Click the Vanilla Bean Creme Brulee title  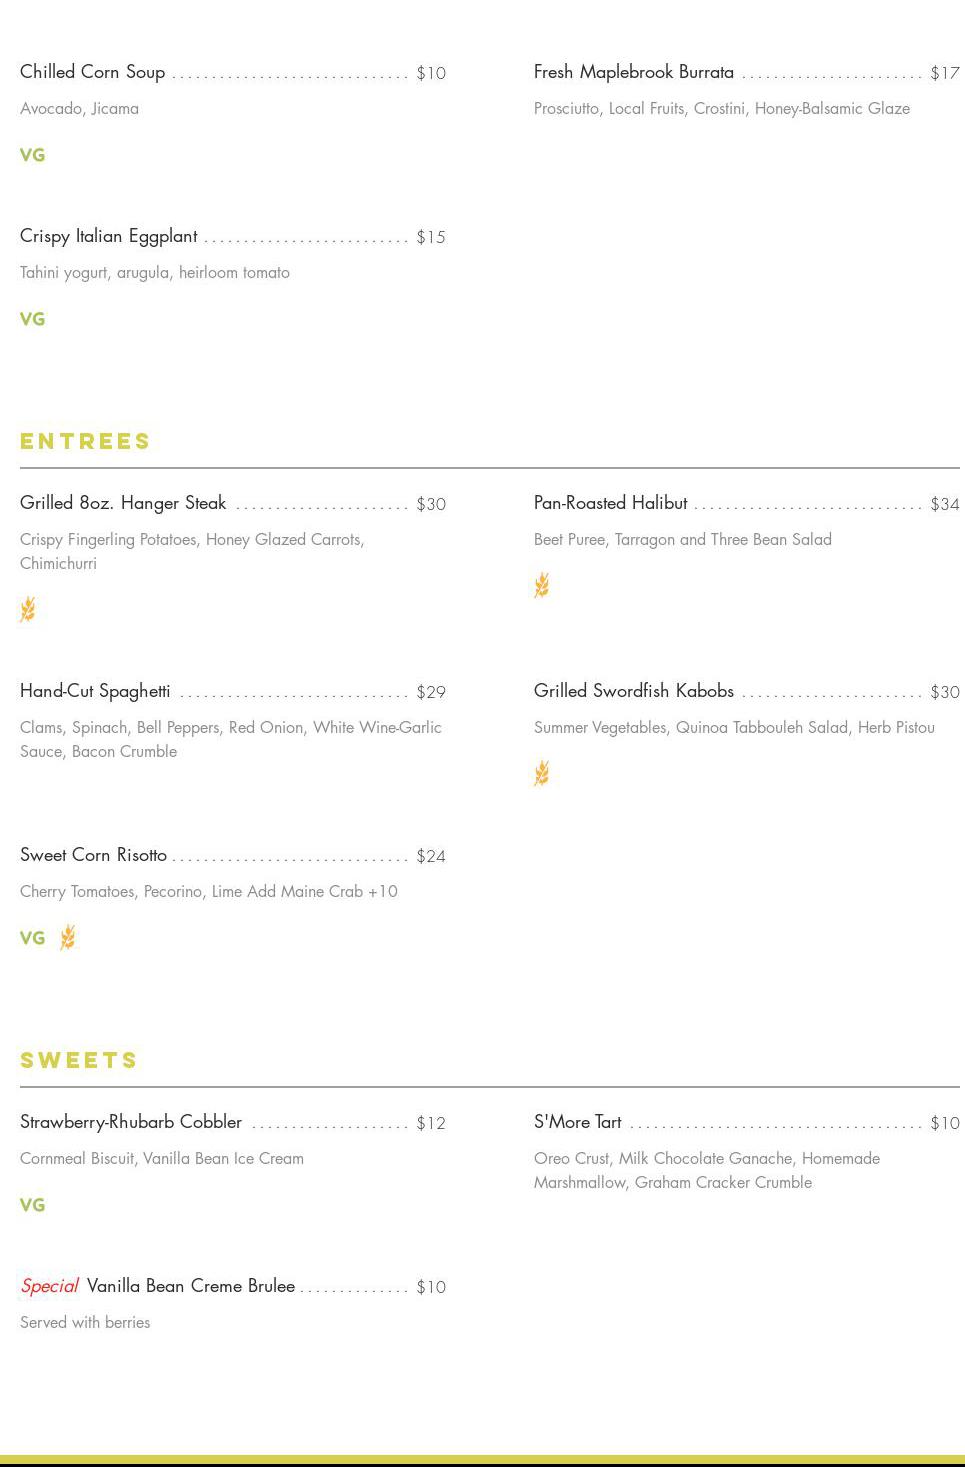point(191,1286)
